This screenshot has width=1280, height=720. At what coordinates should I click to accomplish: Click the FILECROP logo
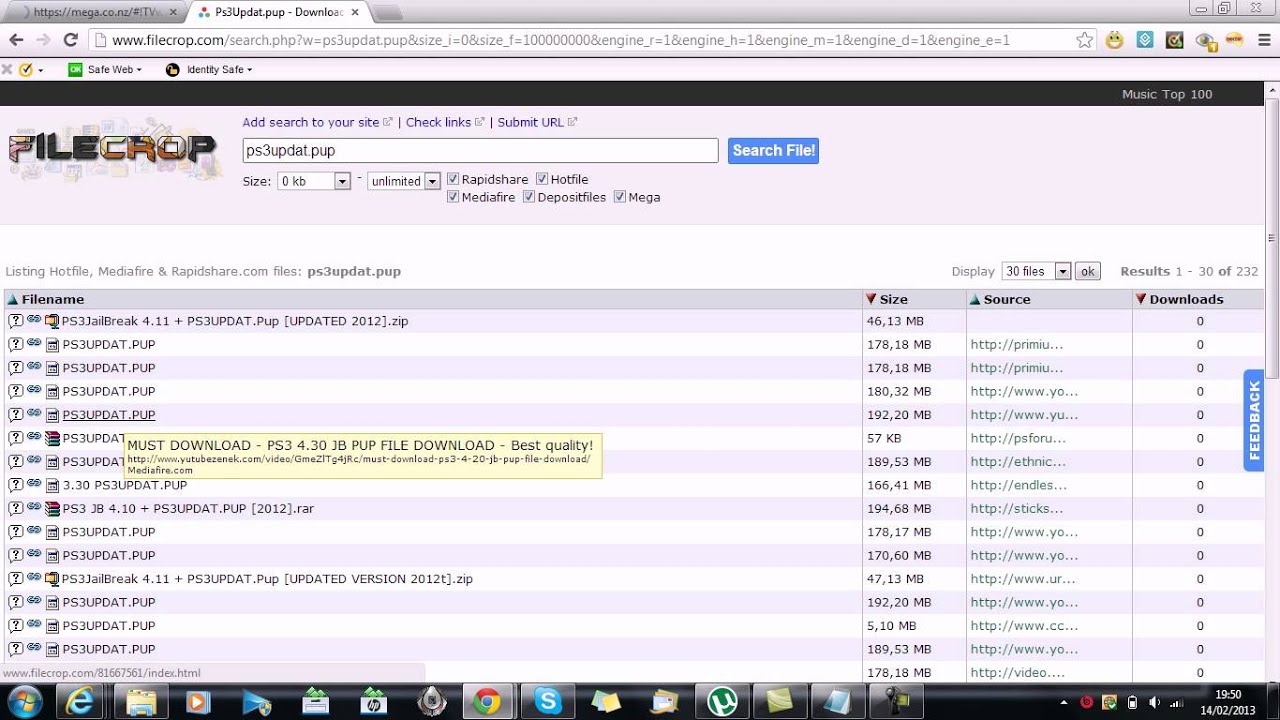[113, 149]
